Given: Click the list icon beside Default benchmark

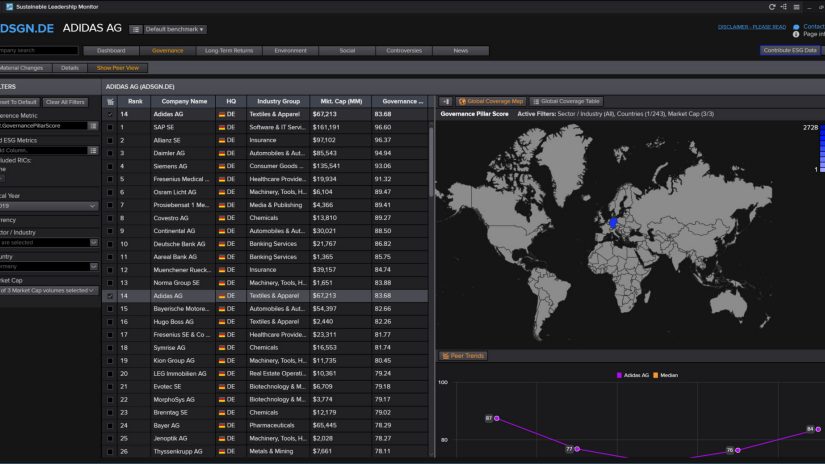Looking at the screenshot, I should [x=136, y=29].
